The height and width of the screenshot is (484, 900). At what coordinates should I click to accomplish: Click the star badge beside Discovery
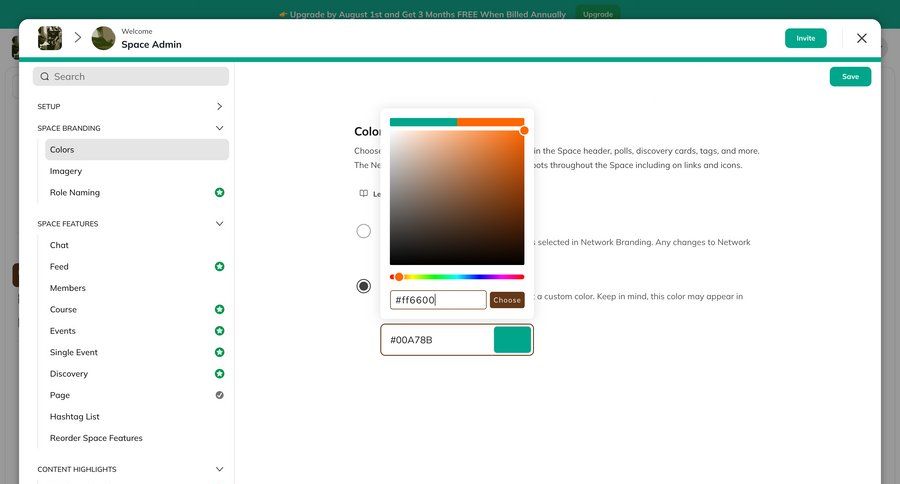219,374
